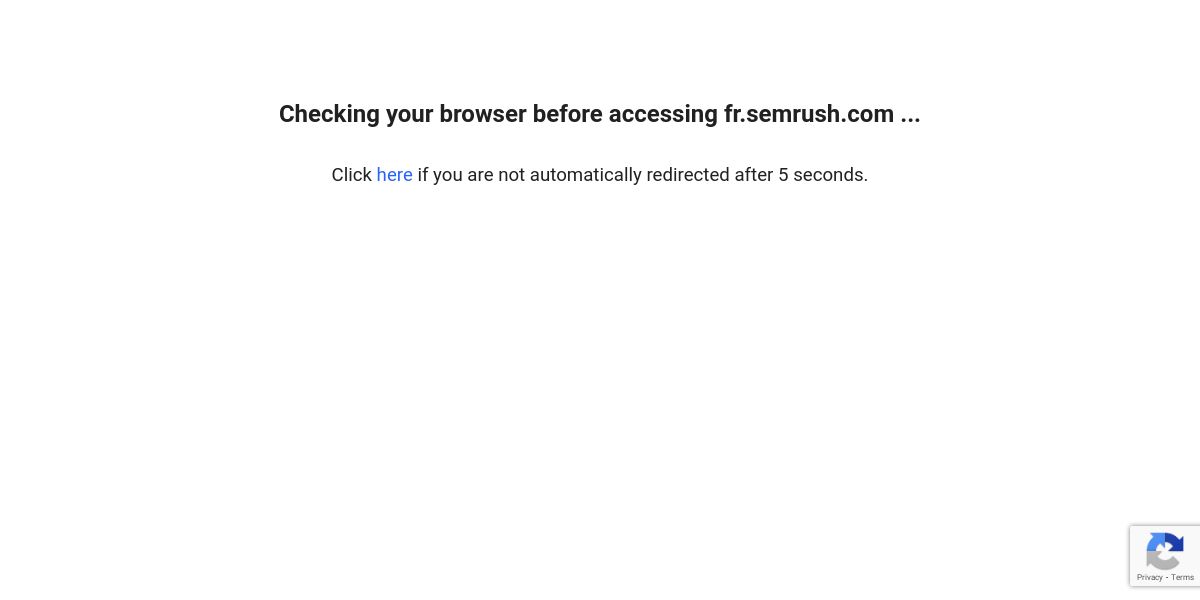Open the reCAPTCHA Privacy link
1200x600 pixels.
1150,578
